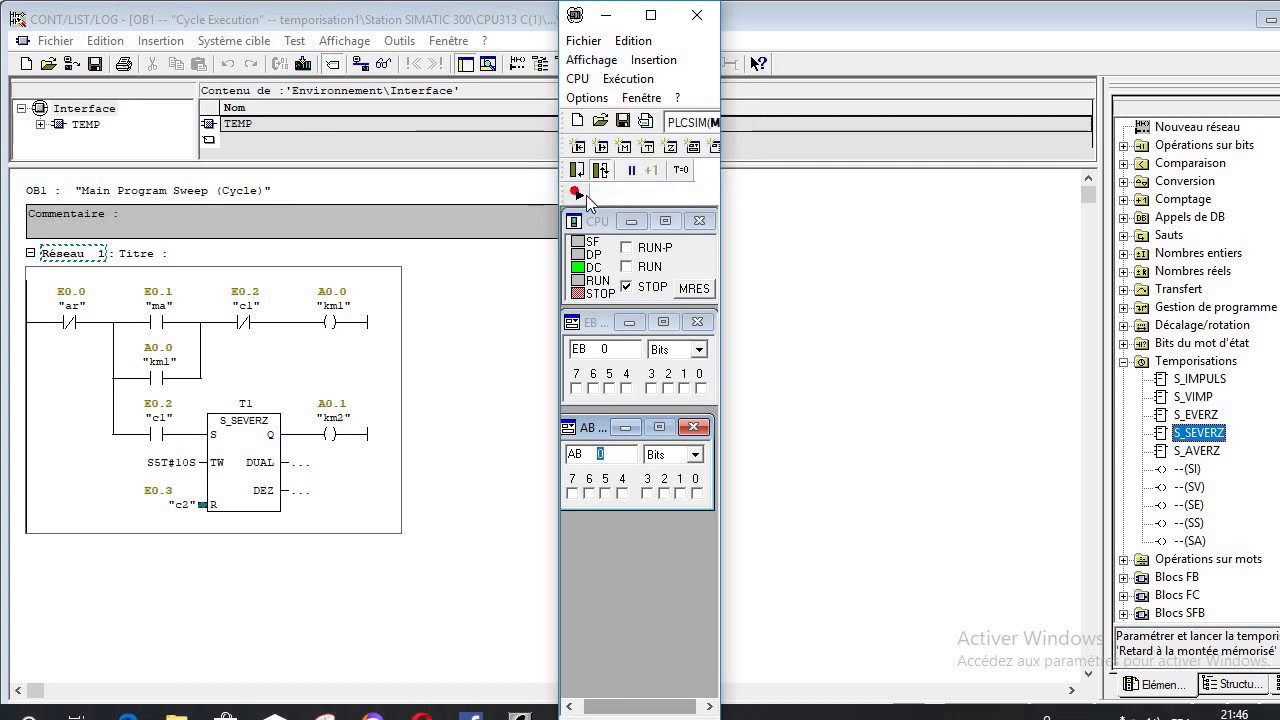The height and width of the screenshot is (720, 1280).
Task: Open the Bits format dropdown in EB window
Action: click(x=699, y=349)
